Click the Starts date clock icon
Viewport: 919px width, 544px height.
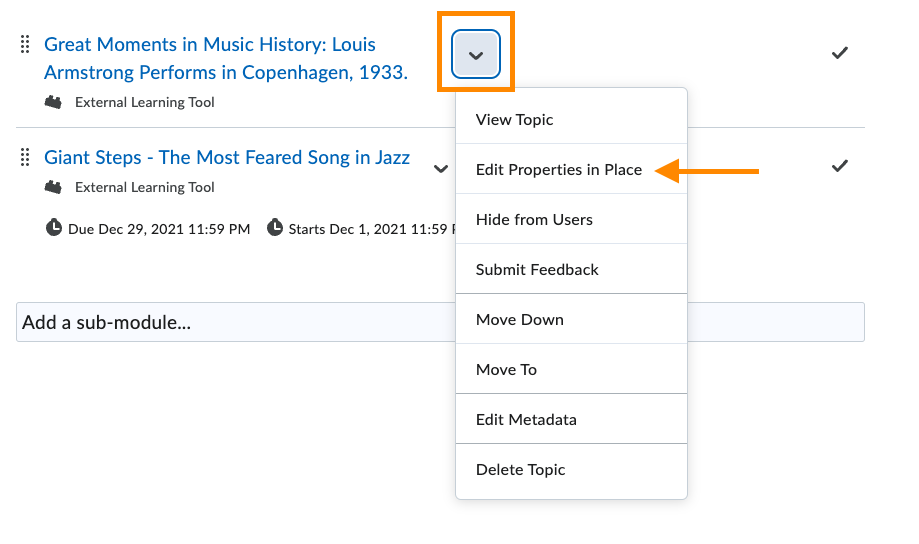pyautogui.click(x=275, y=228)
